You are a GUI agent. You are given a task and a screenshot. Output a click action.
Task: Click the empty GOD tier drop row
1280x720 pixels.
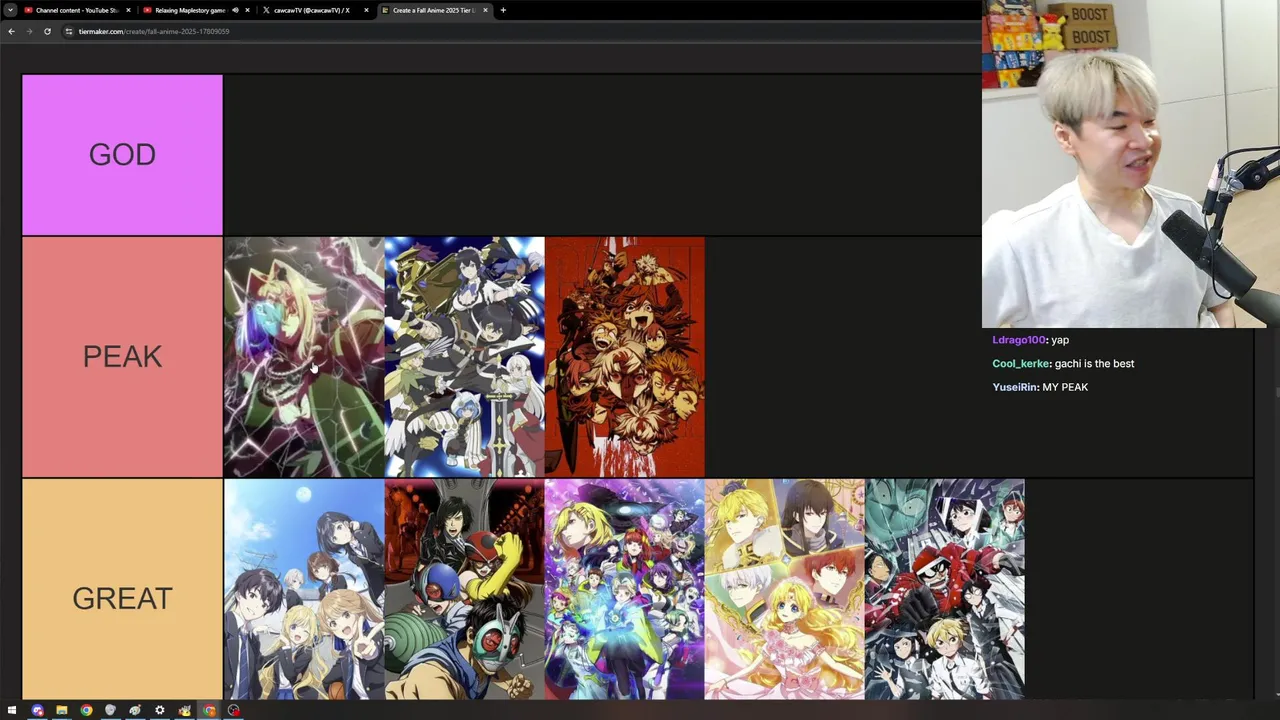pyautogui.click(x=602, y=155)
